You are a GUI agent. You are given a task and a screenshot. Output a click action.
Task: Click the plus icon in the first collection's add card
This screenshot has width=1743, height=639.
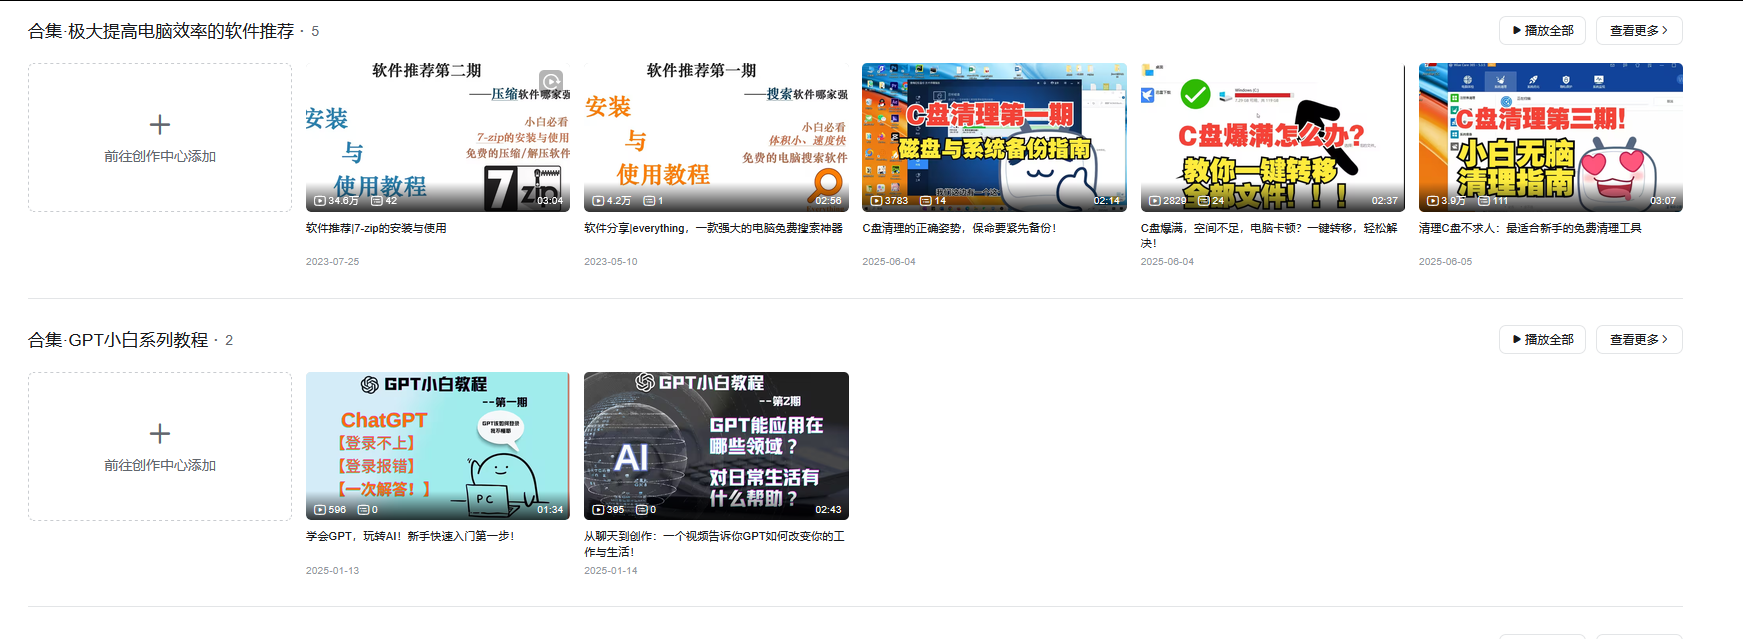[160, 125]
